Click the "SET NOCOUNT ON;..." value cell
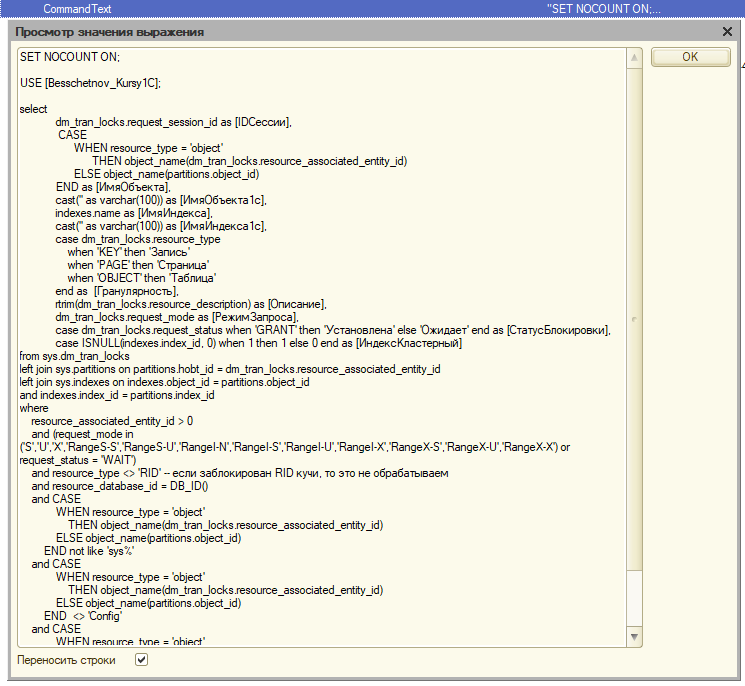This screenshot has height=686, width=745. (x=603, y=9)
